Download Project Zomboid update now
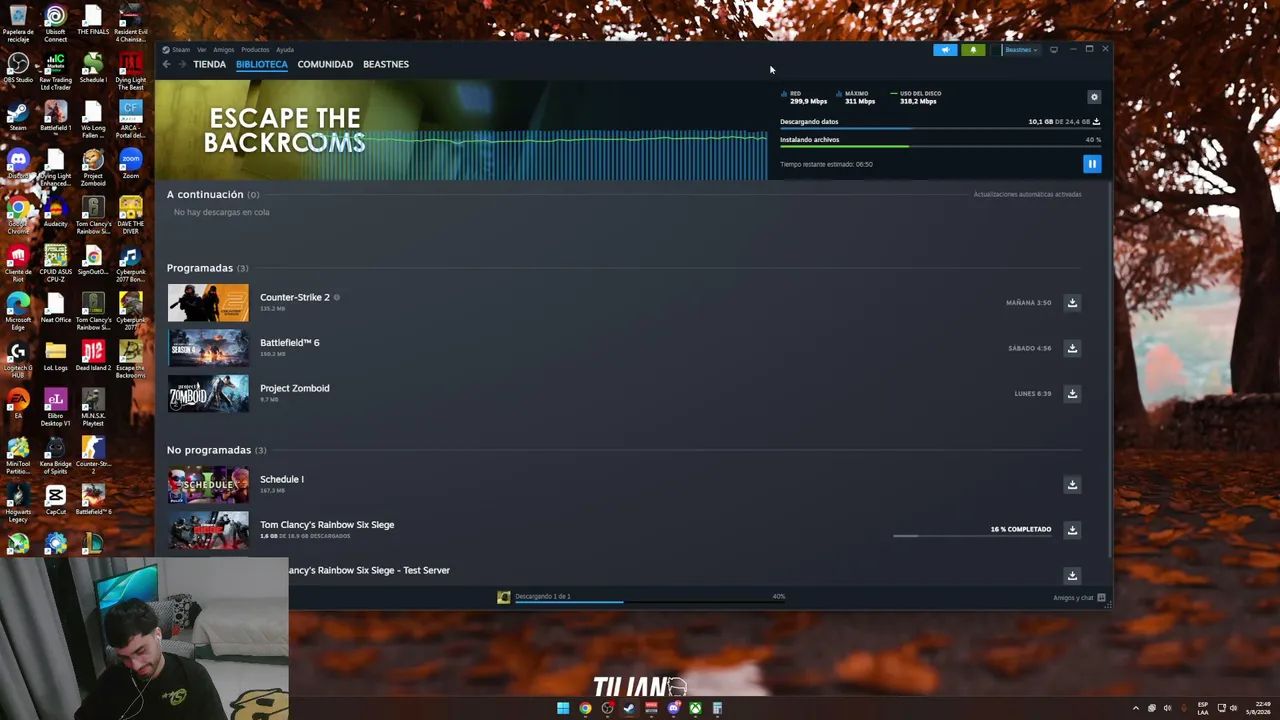Viewport: 1280px width, 720px height. (x=1072, y=394)
